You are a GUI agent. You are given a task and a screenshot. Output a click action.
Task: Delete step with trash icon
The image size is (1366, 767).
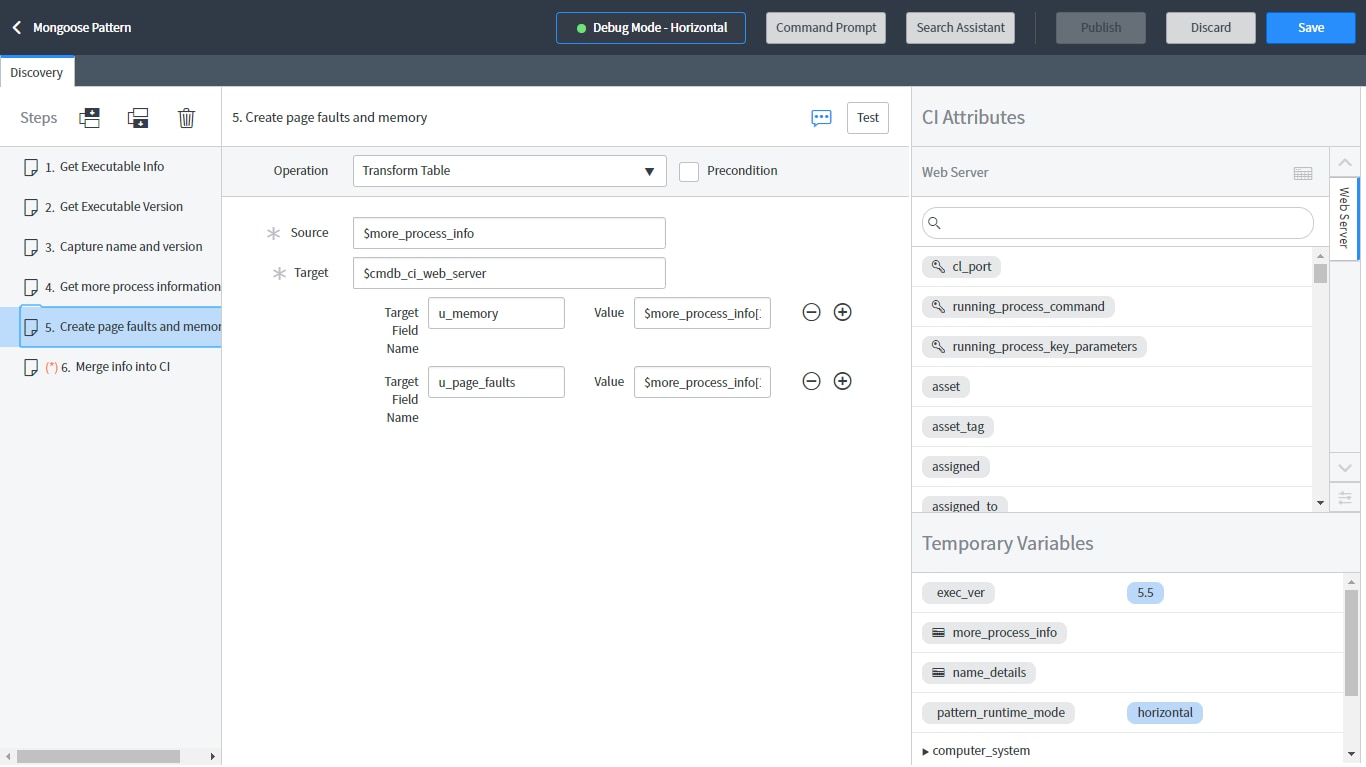(x=186, y=118)
